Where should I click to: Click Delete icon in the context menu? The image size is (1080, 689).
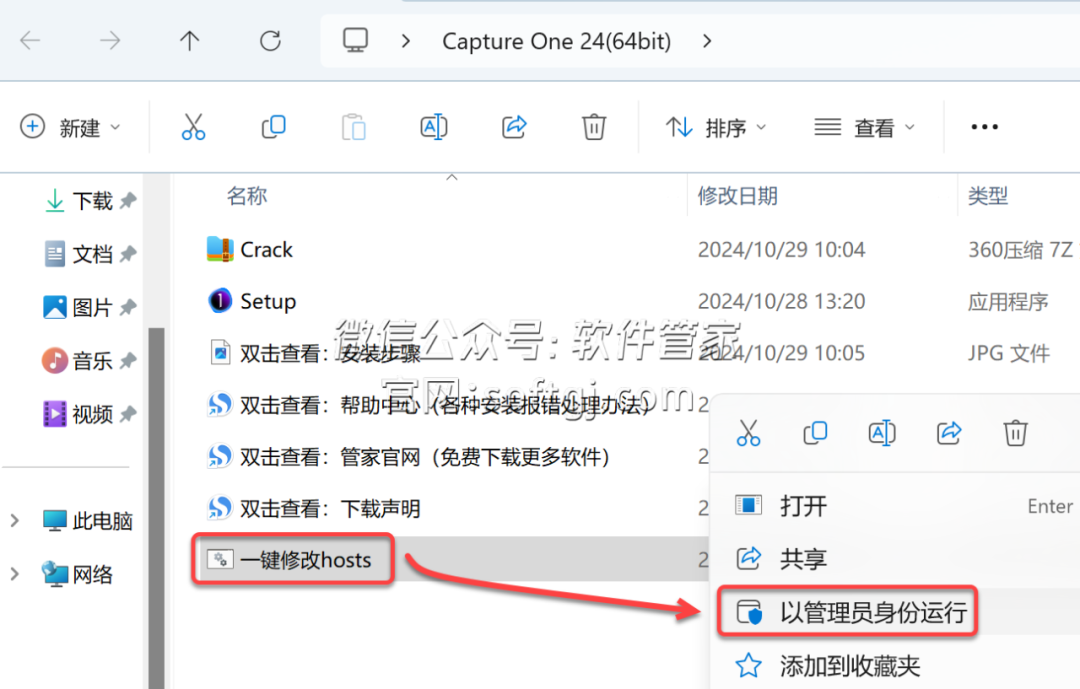(1015, 433)
